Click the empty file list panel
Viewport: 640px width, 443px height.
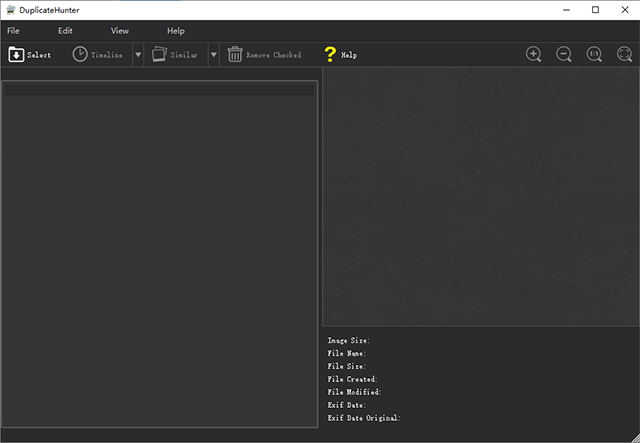[x=160, y=260]
